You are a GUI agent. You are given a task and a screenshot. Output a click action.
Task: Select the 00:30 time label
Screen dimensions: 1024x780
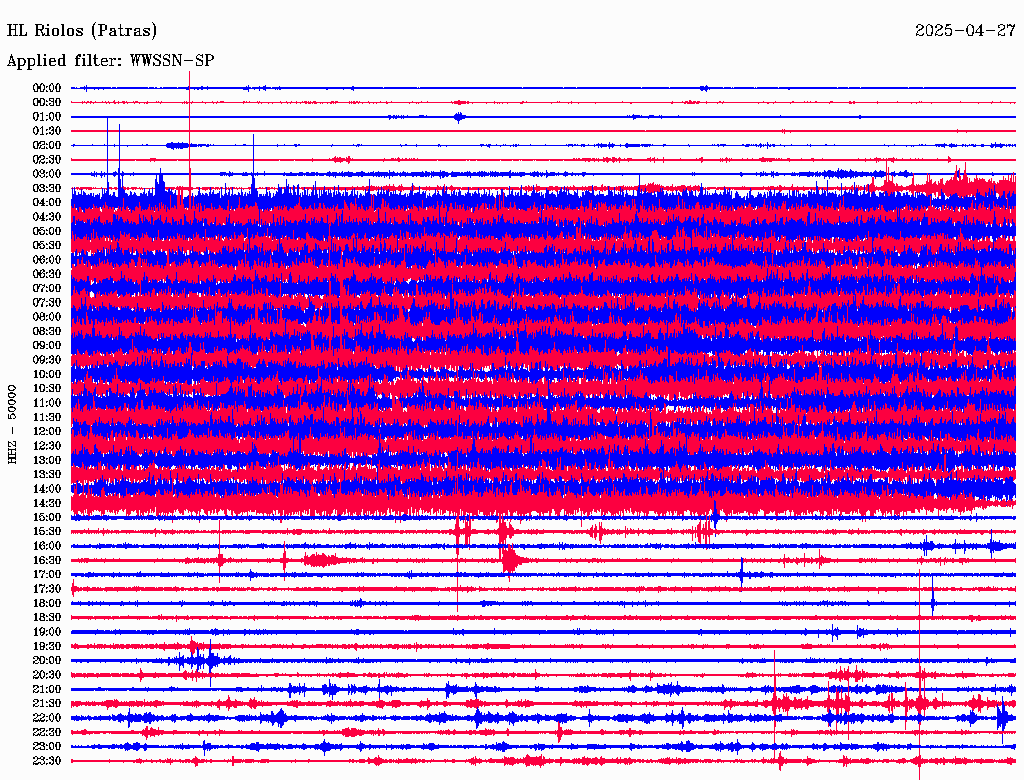point(47,103)
